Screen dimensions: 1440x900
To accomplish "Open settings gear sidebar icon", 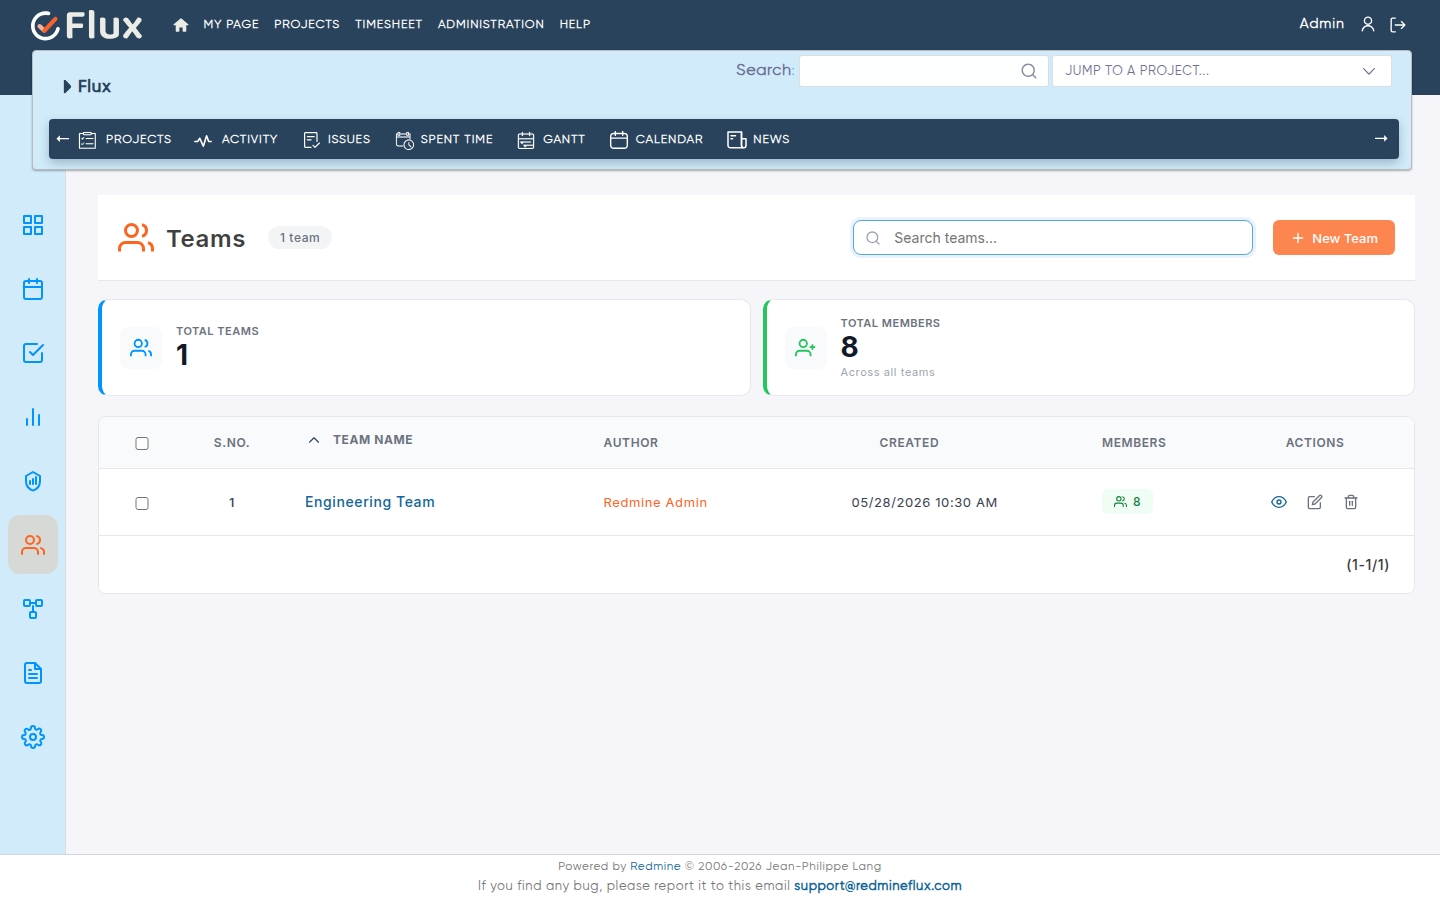I will (x=33, y=737).
